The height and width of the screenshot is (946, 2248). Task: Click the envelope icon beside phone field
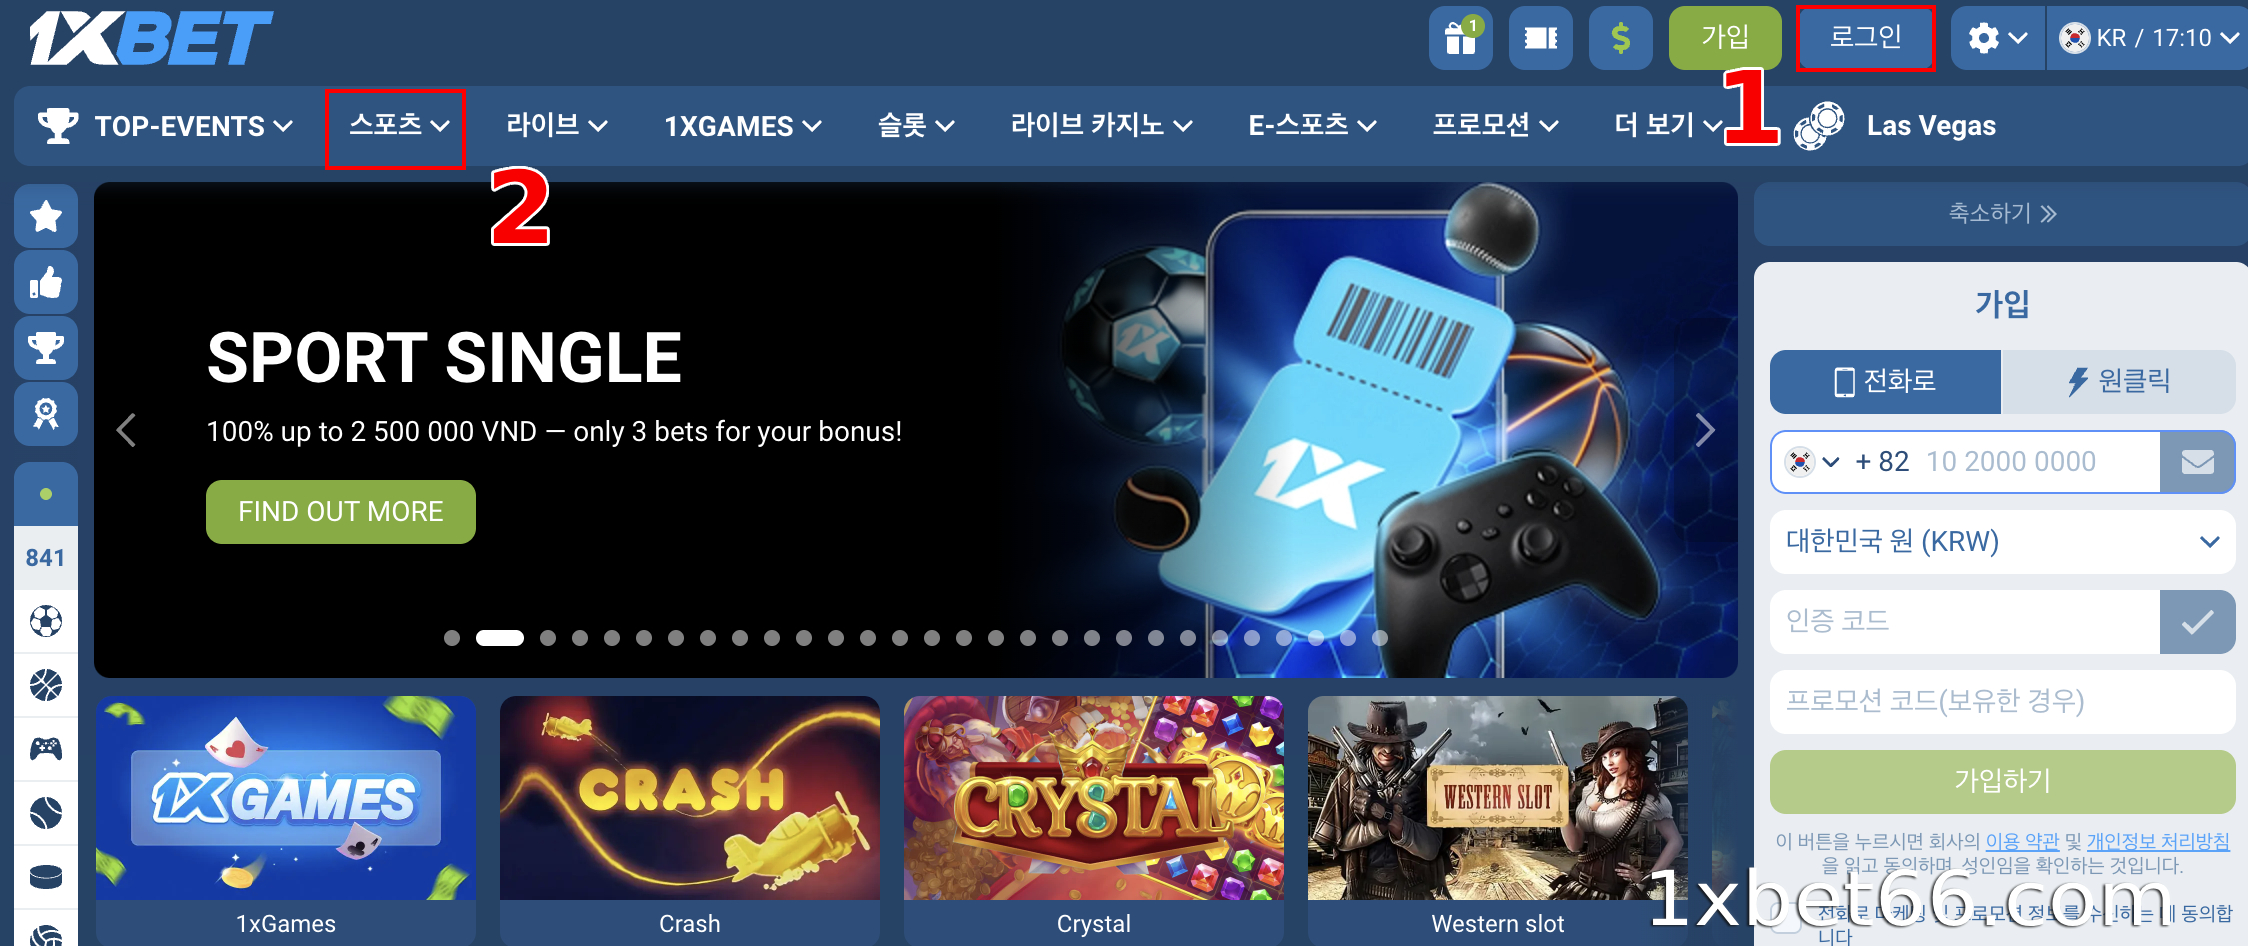coord(2197,462)
